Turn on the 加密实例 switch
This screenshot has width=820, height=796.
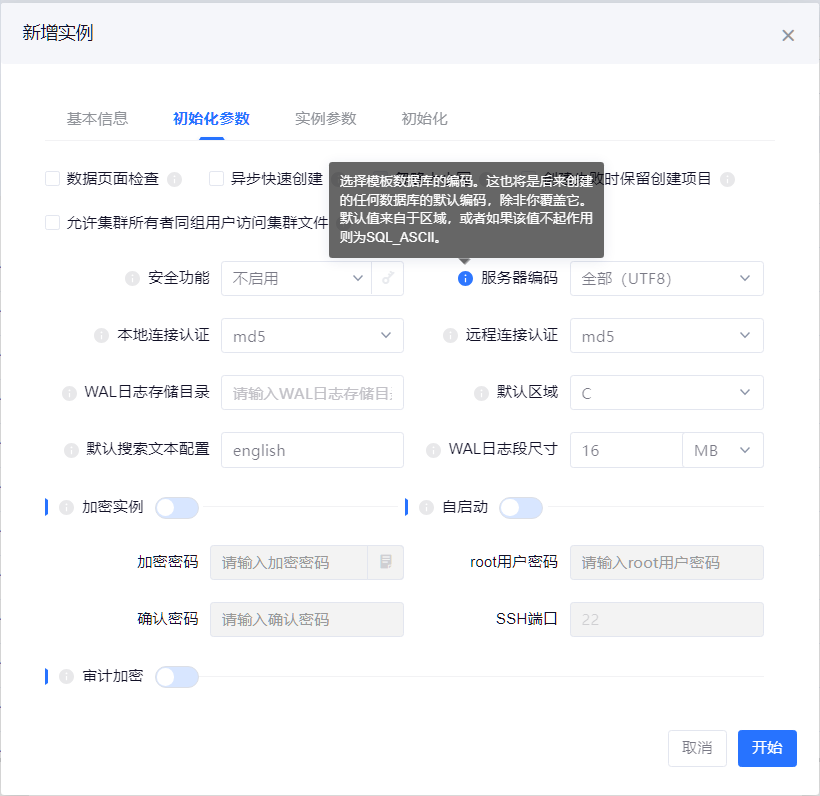pos(177,508)
